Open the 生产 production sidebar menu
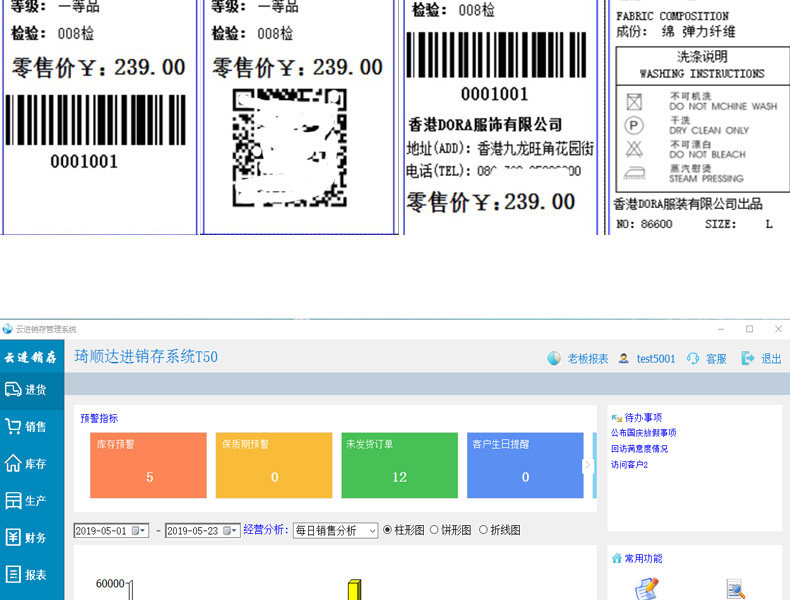This screenshot has height=600, width=790. coord(32,501)
